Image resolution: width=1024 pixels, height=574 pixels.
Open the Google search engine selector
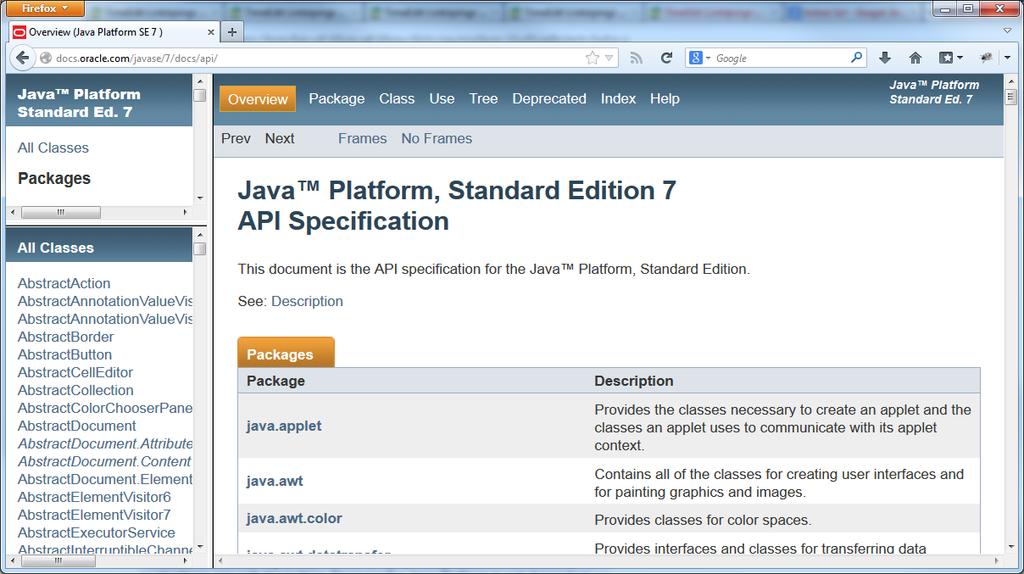[699, 58]
